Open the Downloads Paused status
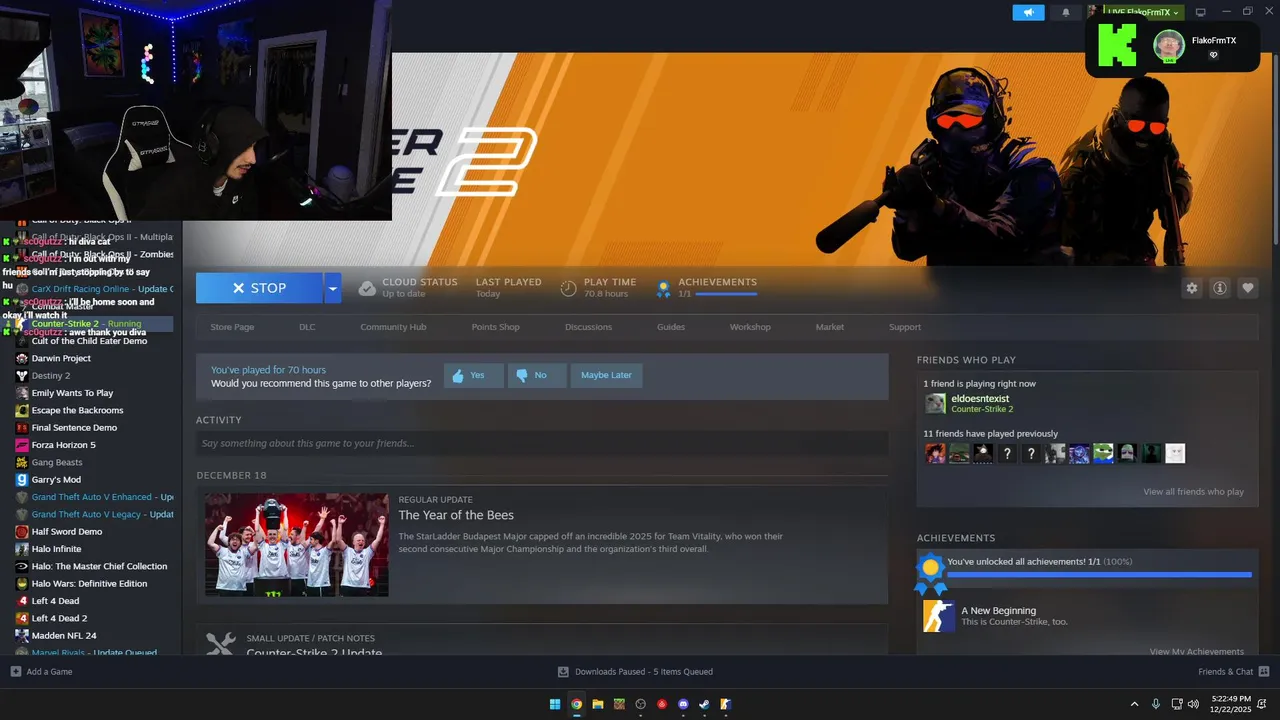Screen dimensions: 1280x720 pos(635,672)
